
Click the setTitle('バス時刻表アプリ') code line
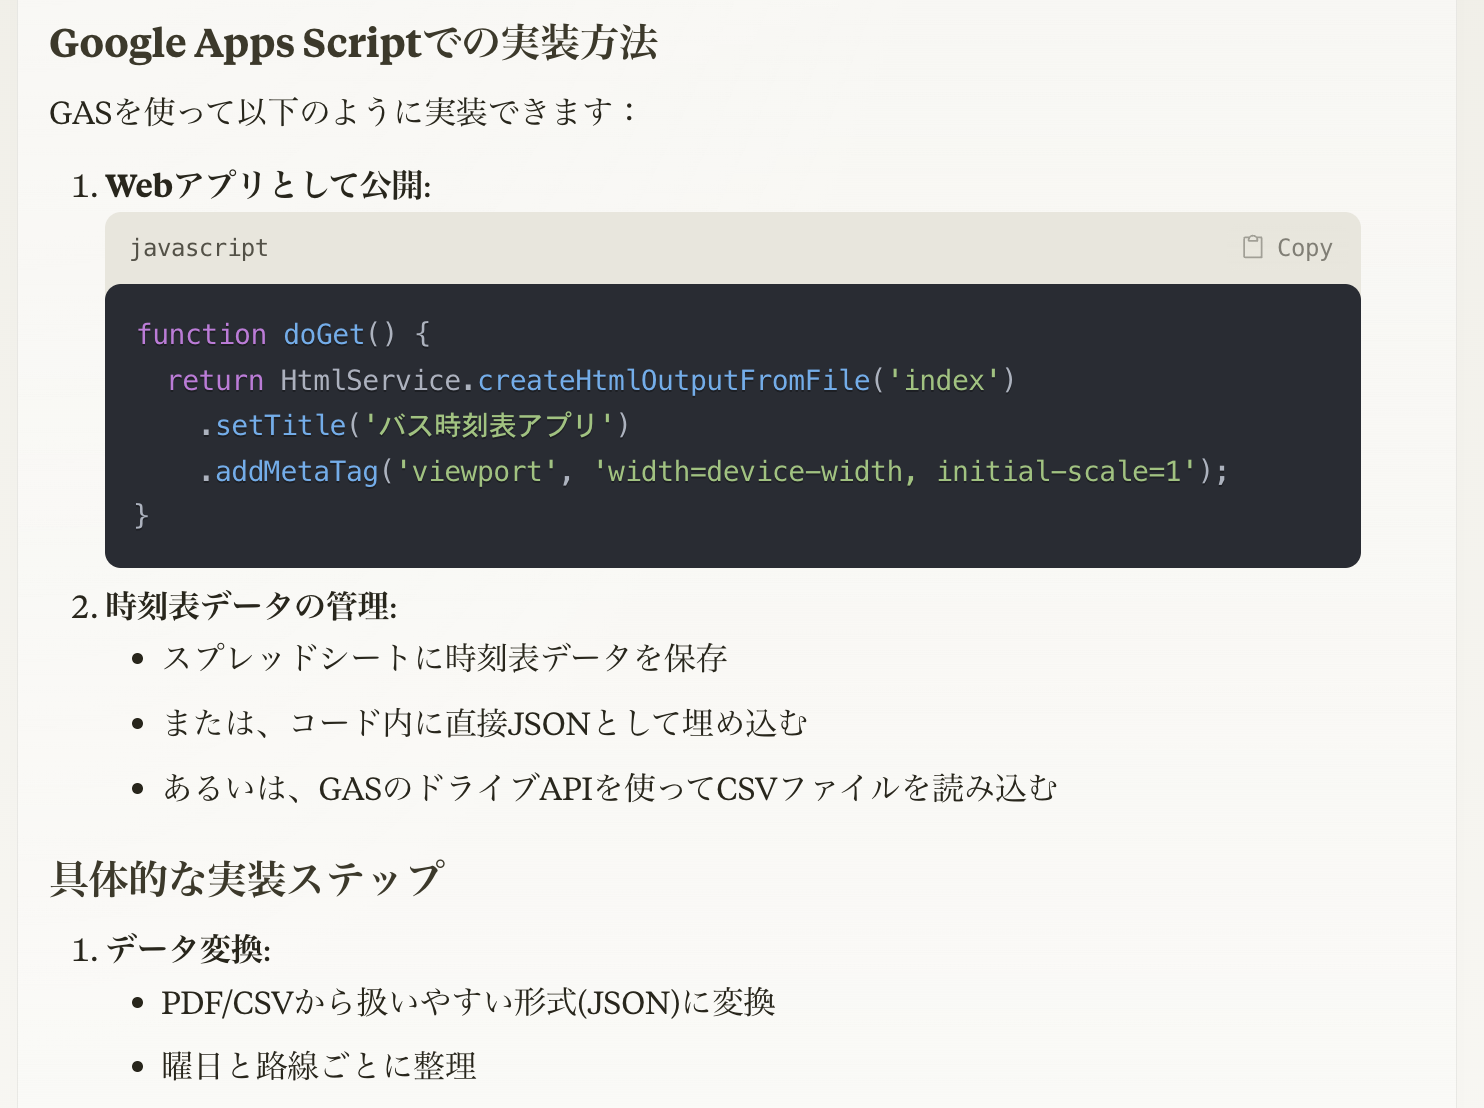coord(414,426)
